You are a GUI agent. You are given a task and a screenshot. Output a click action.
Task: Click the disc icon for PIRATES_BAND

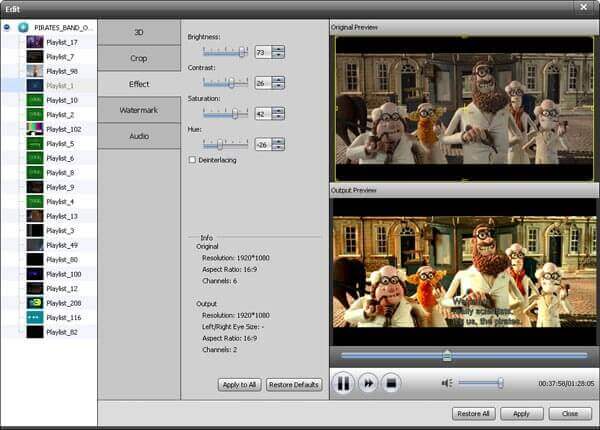pos(23,27)
